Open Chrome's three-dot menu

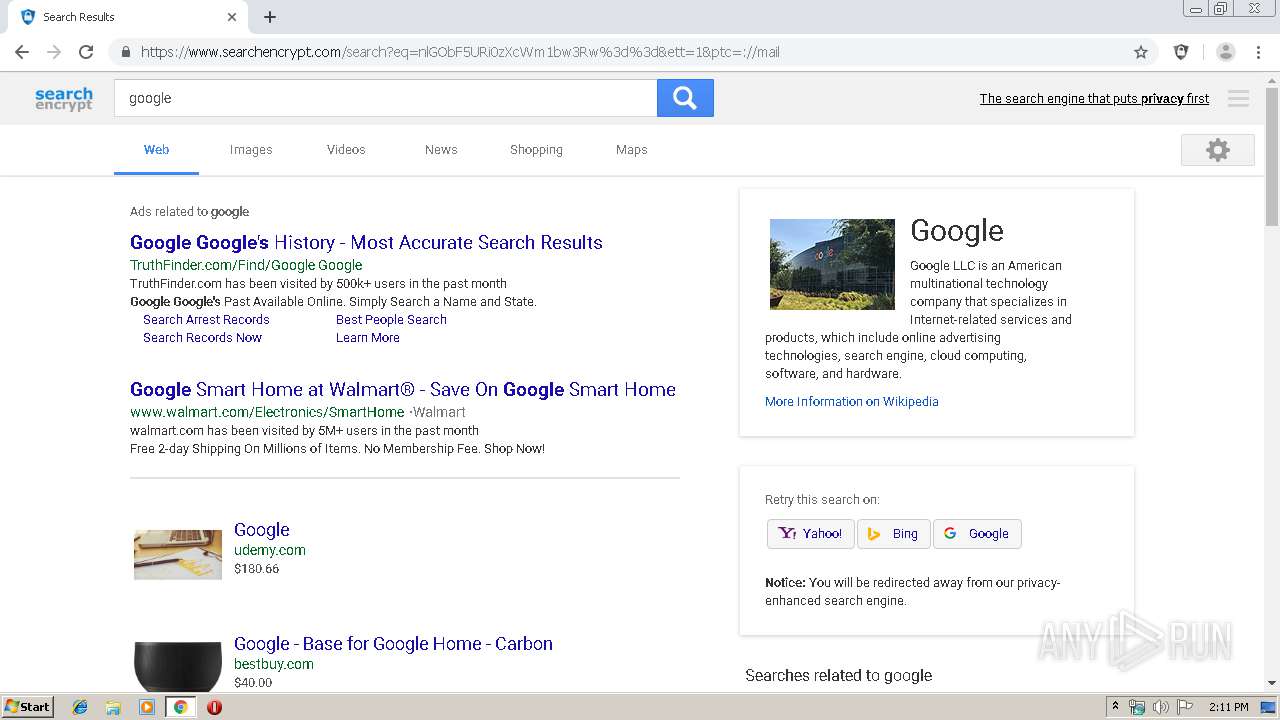point(1258,52)
